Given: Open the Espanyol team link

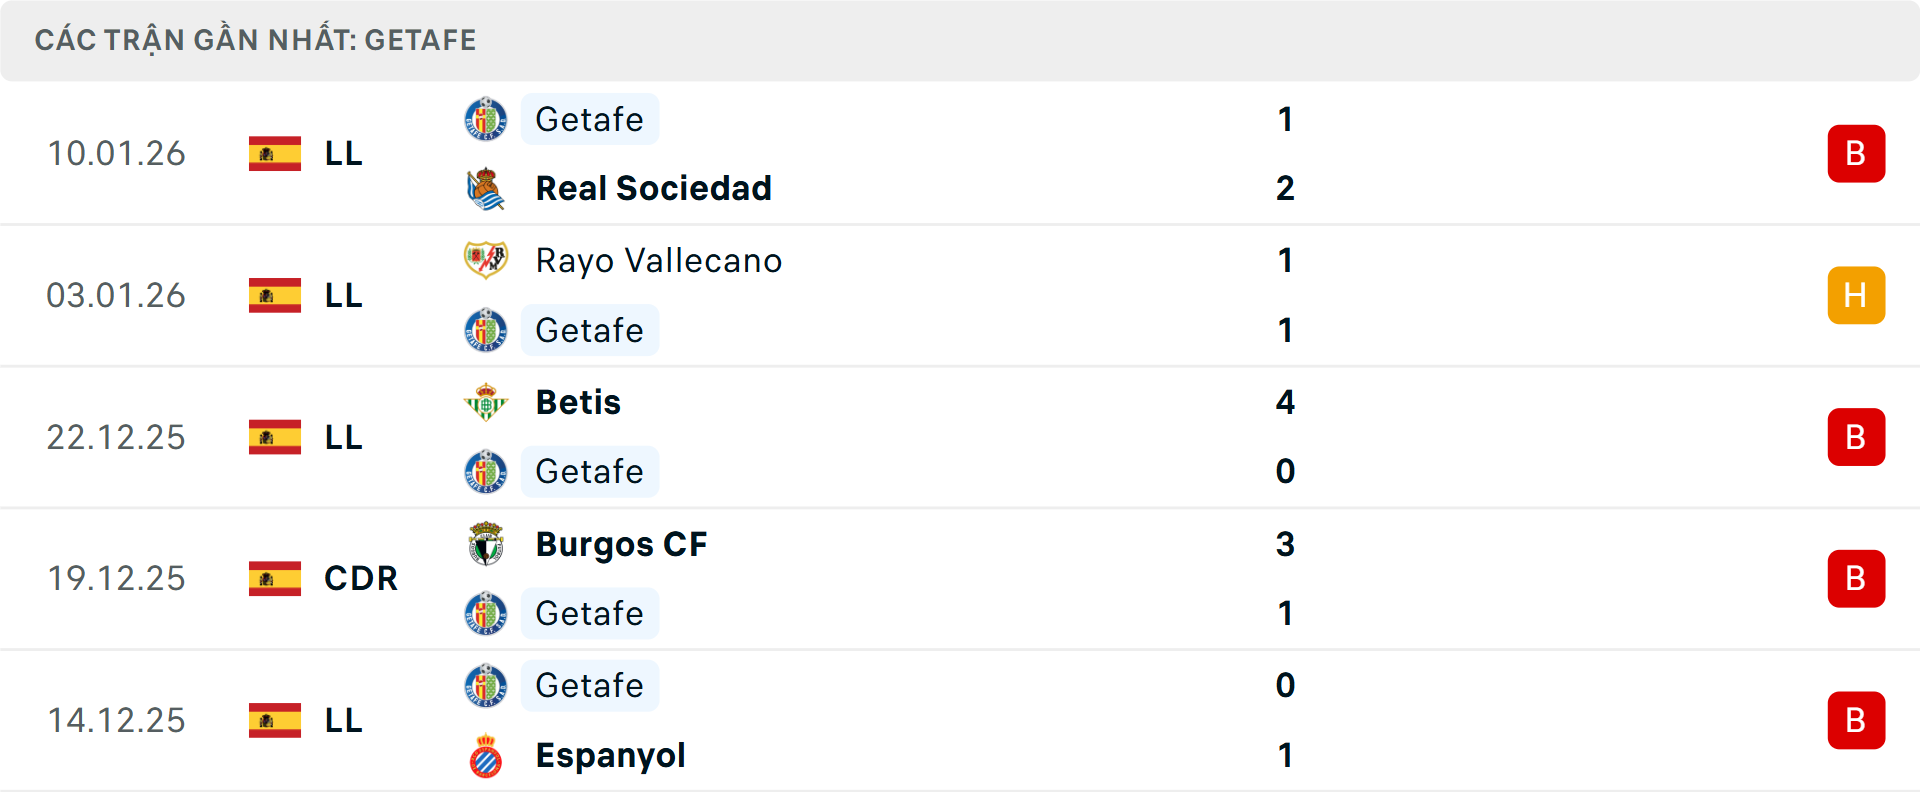Looking at the screenshot, I should tap(610, 755).
